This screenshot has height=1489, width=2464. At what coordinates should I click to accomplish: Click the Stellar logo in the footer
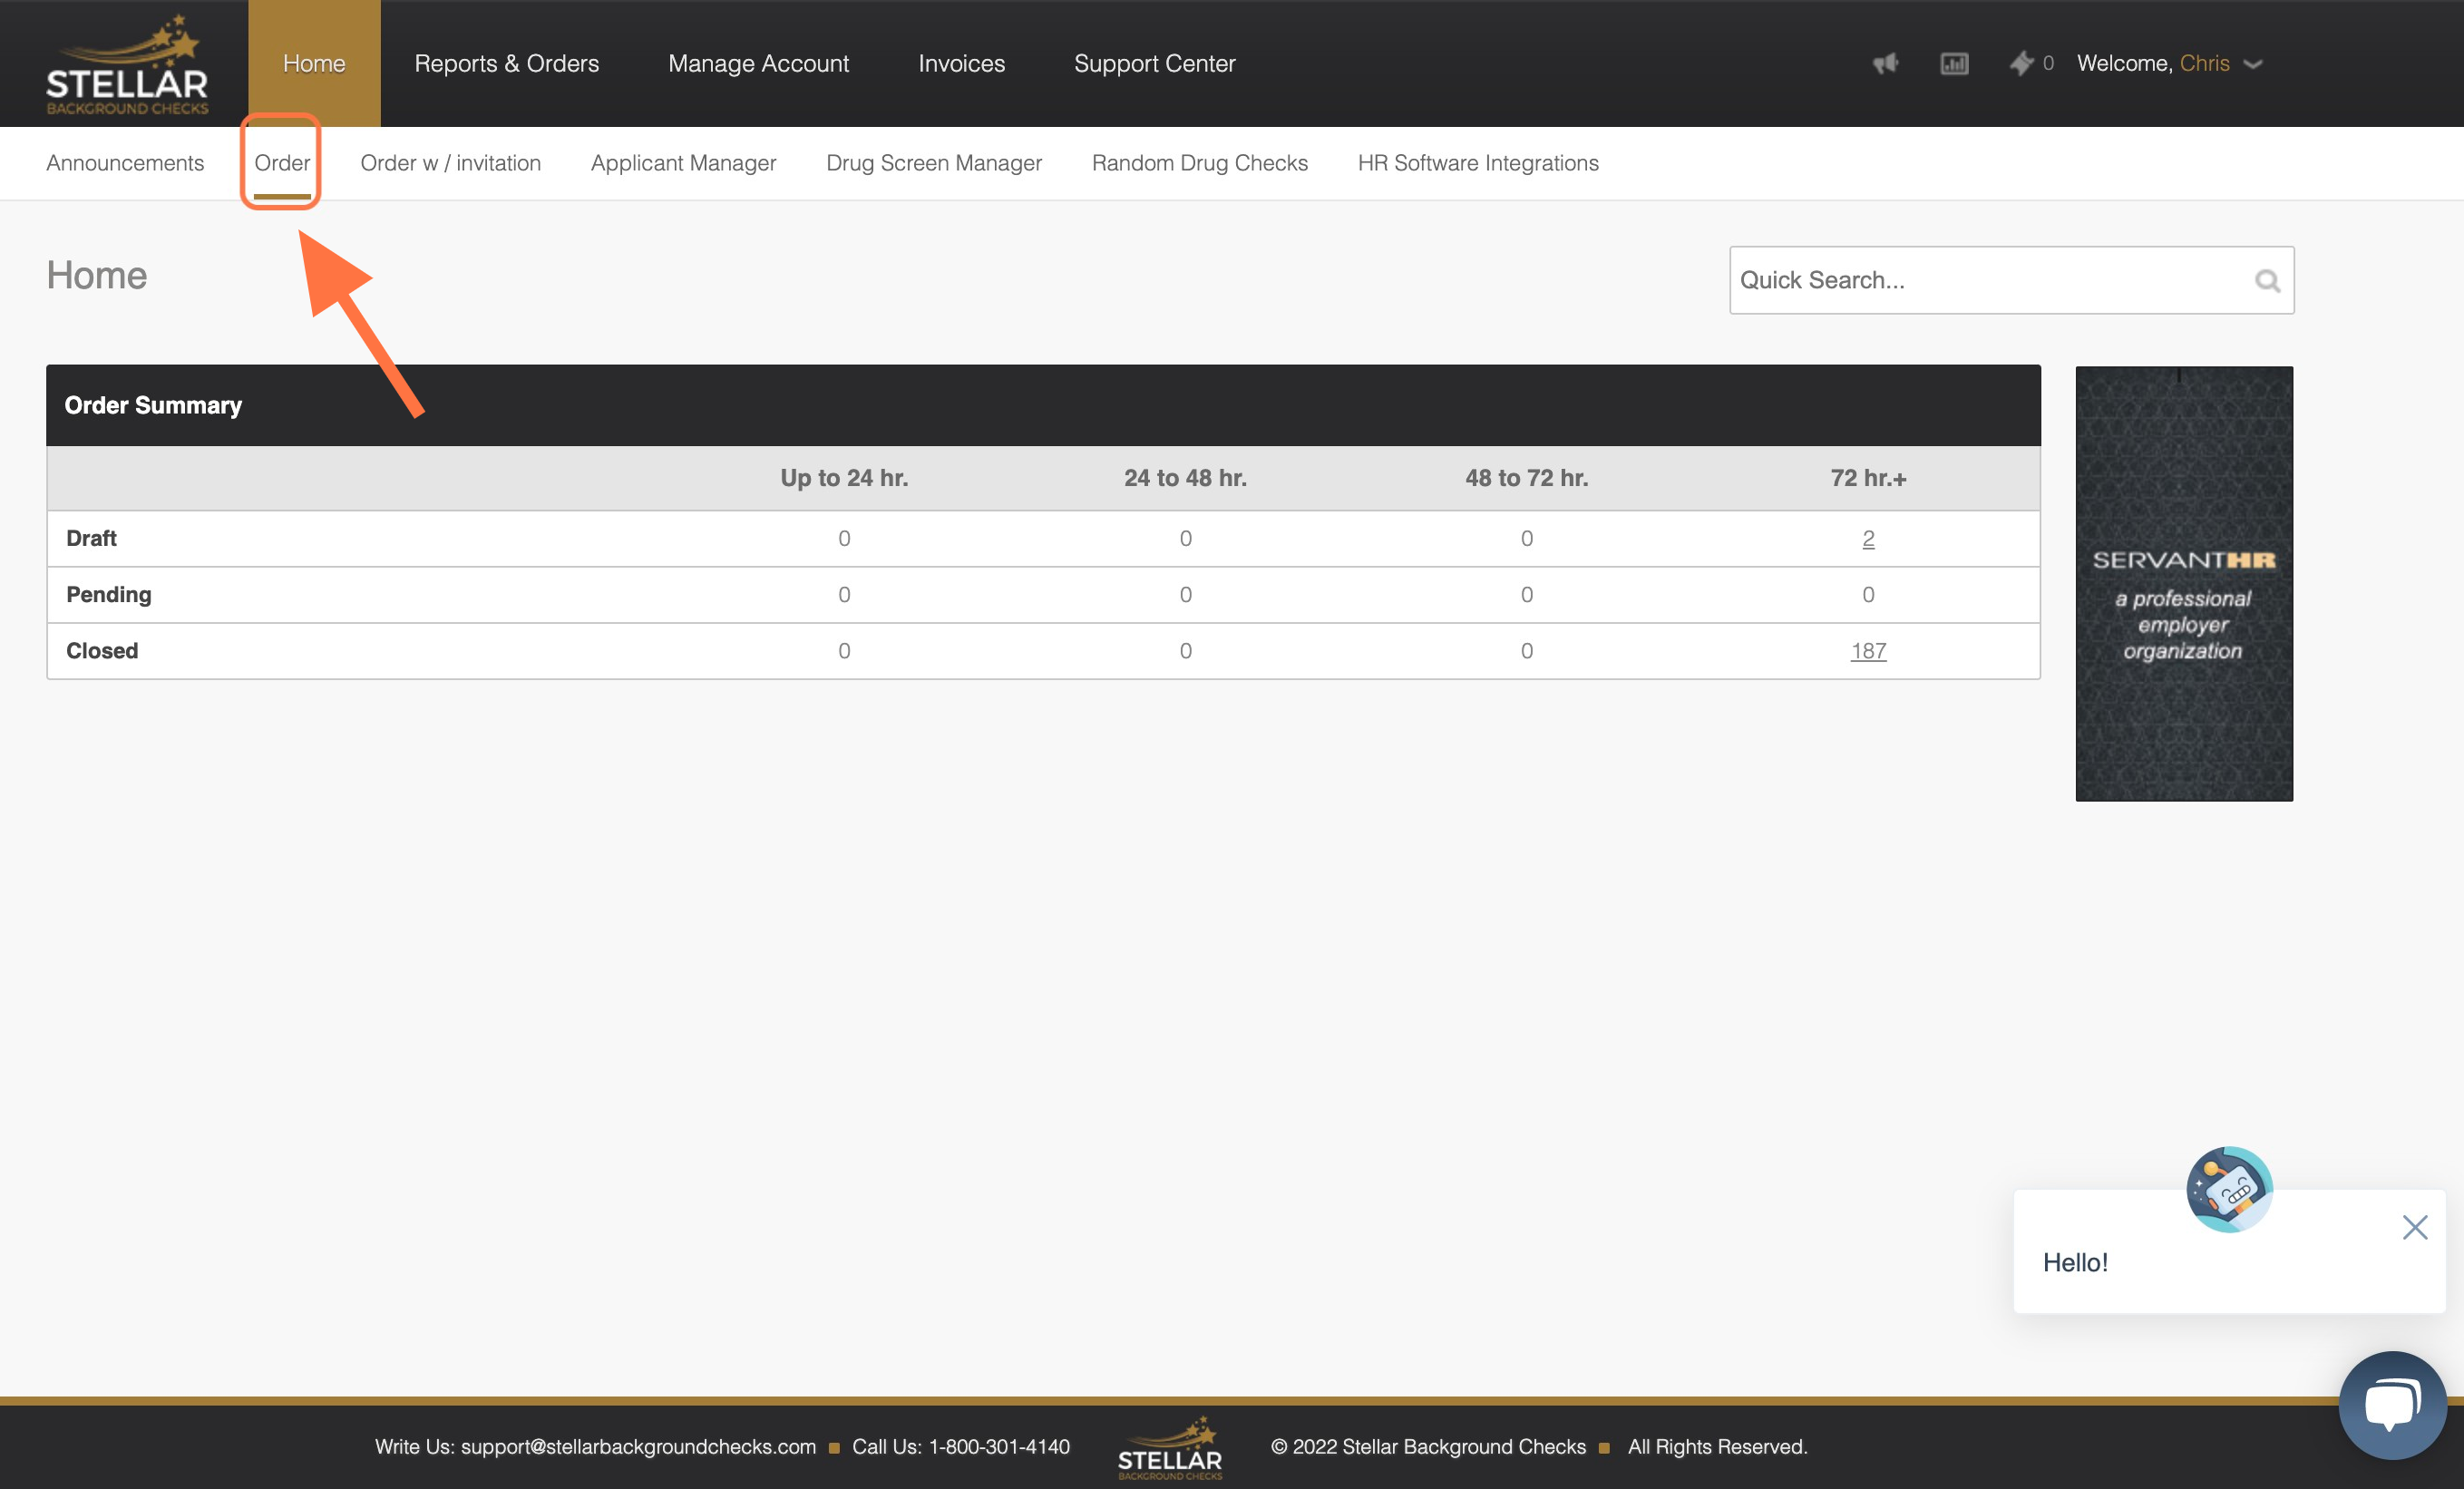click(x=1170, y=1447)
